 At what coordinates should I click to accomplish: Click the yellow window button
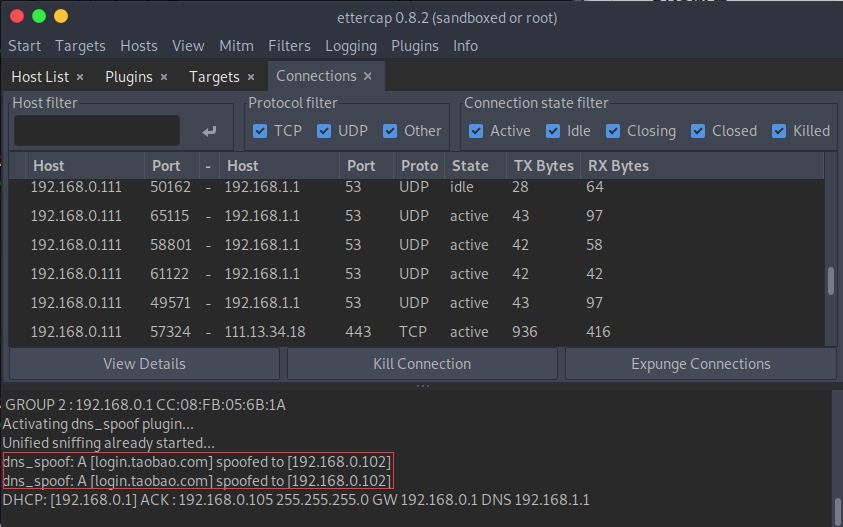[61, 16]
